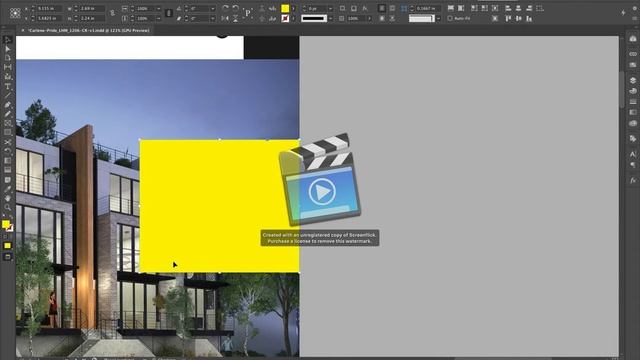The image size is (640, 360).
Task: Open the stroke weight dropdown
Action: tap(330, 8)
